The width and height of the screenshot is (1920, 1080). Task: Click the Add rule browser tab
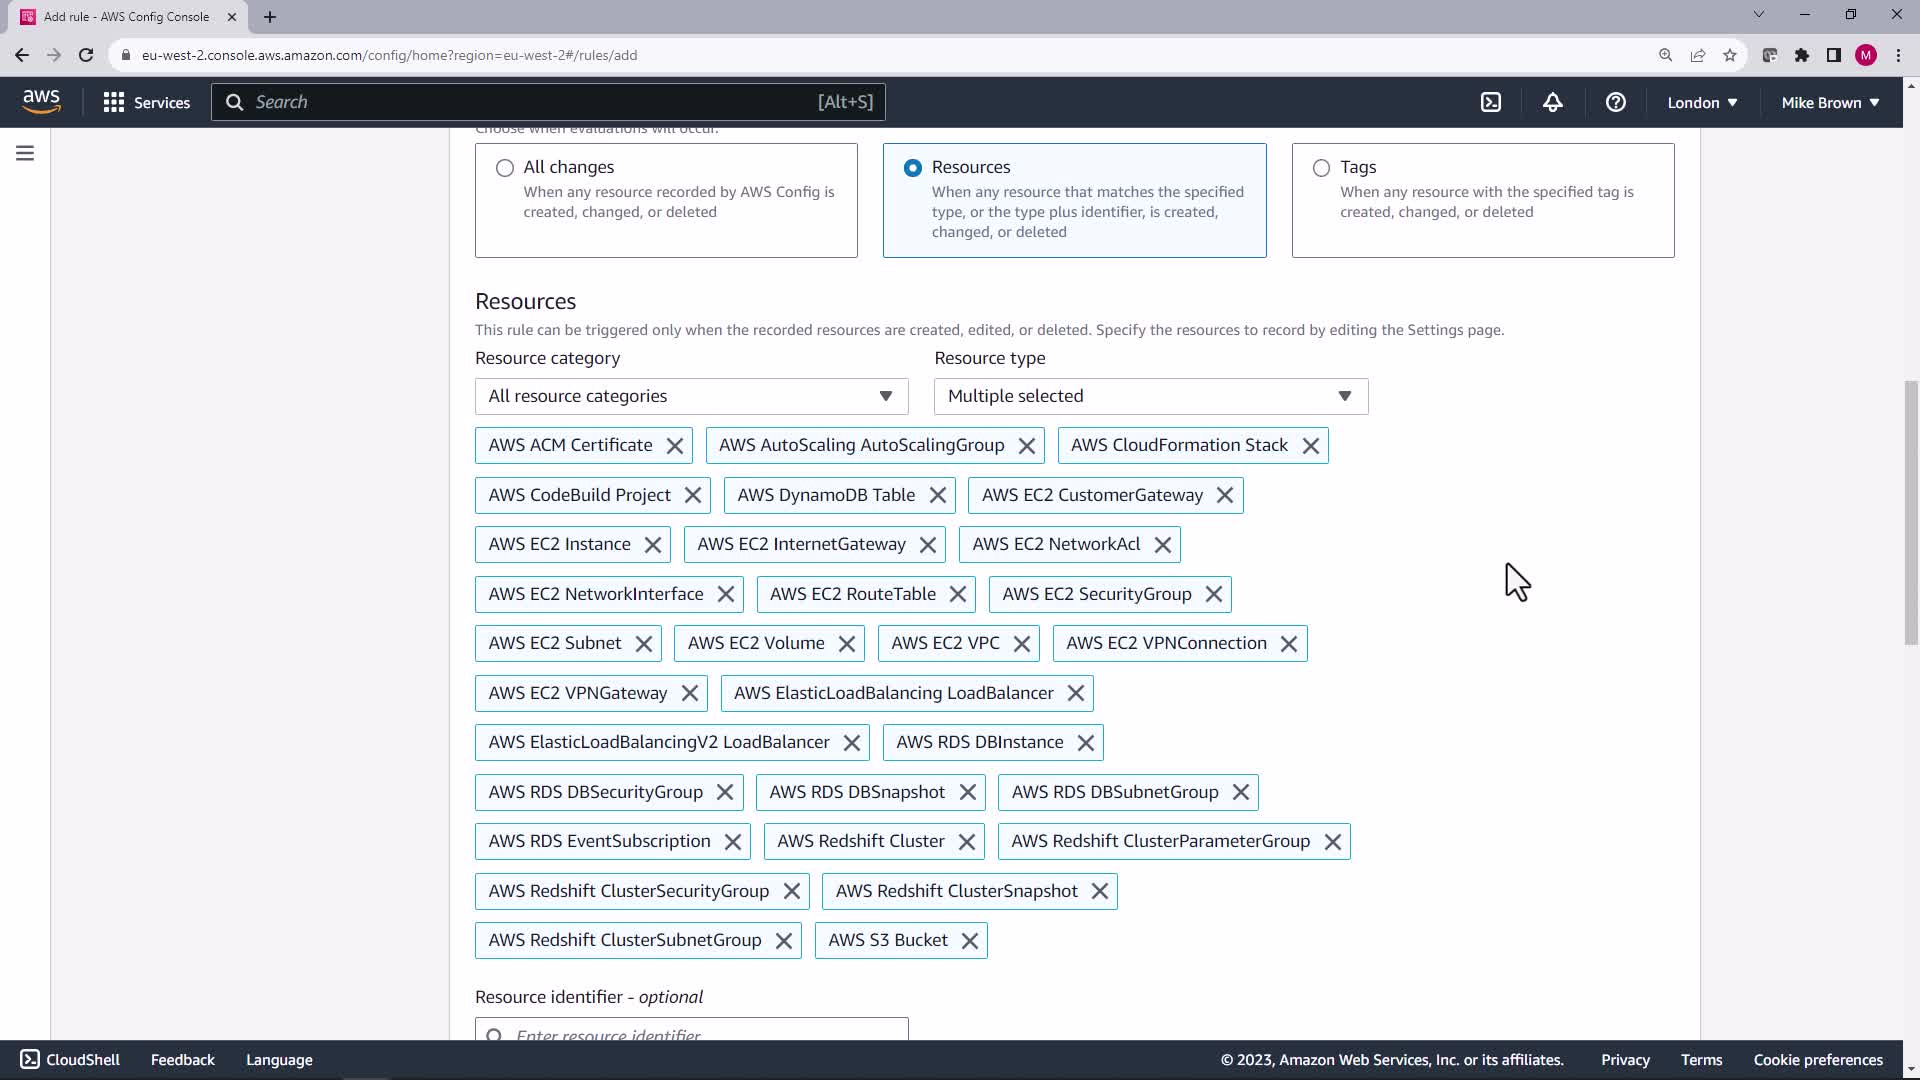[x=127, y=16]
